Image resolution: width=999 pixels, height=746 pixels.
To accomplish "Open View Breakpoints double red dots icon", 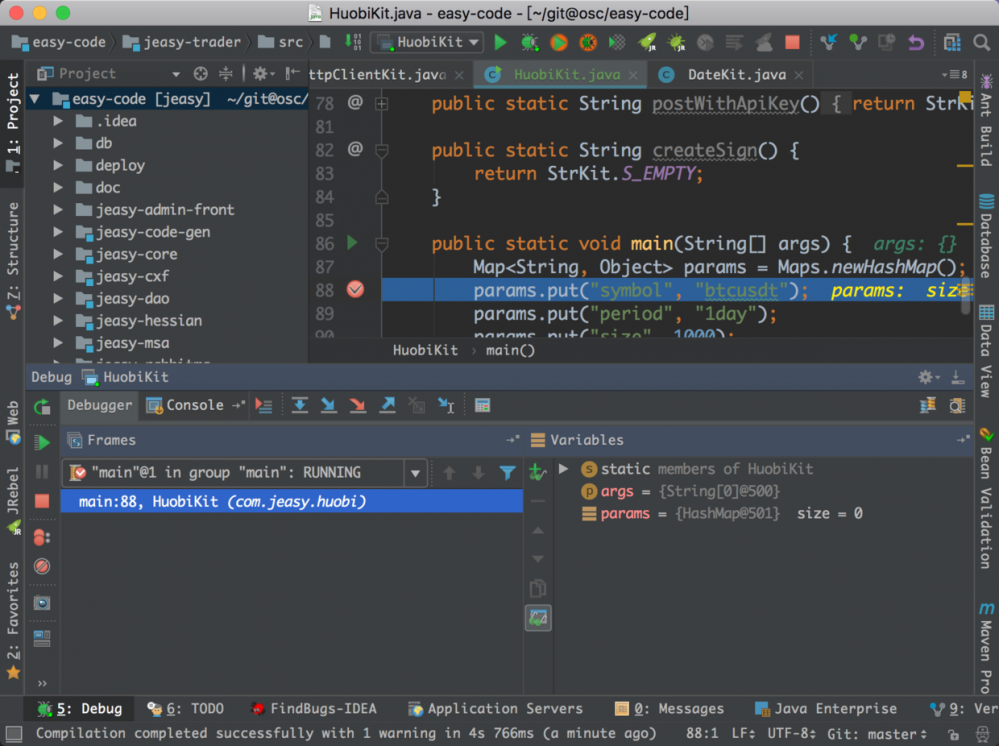I will tap(42, 537).
